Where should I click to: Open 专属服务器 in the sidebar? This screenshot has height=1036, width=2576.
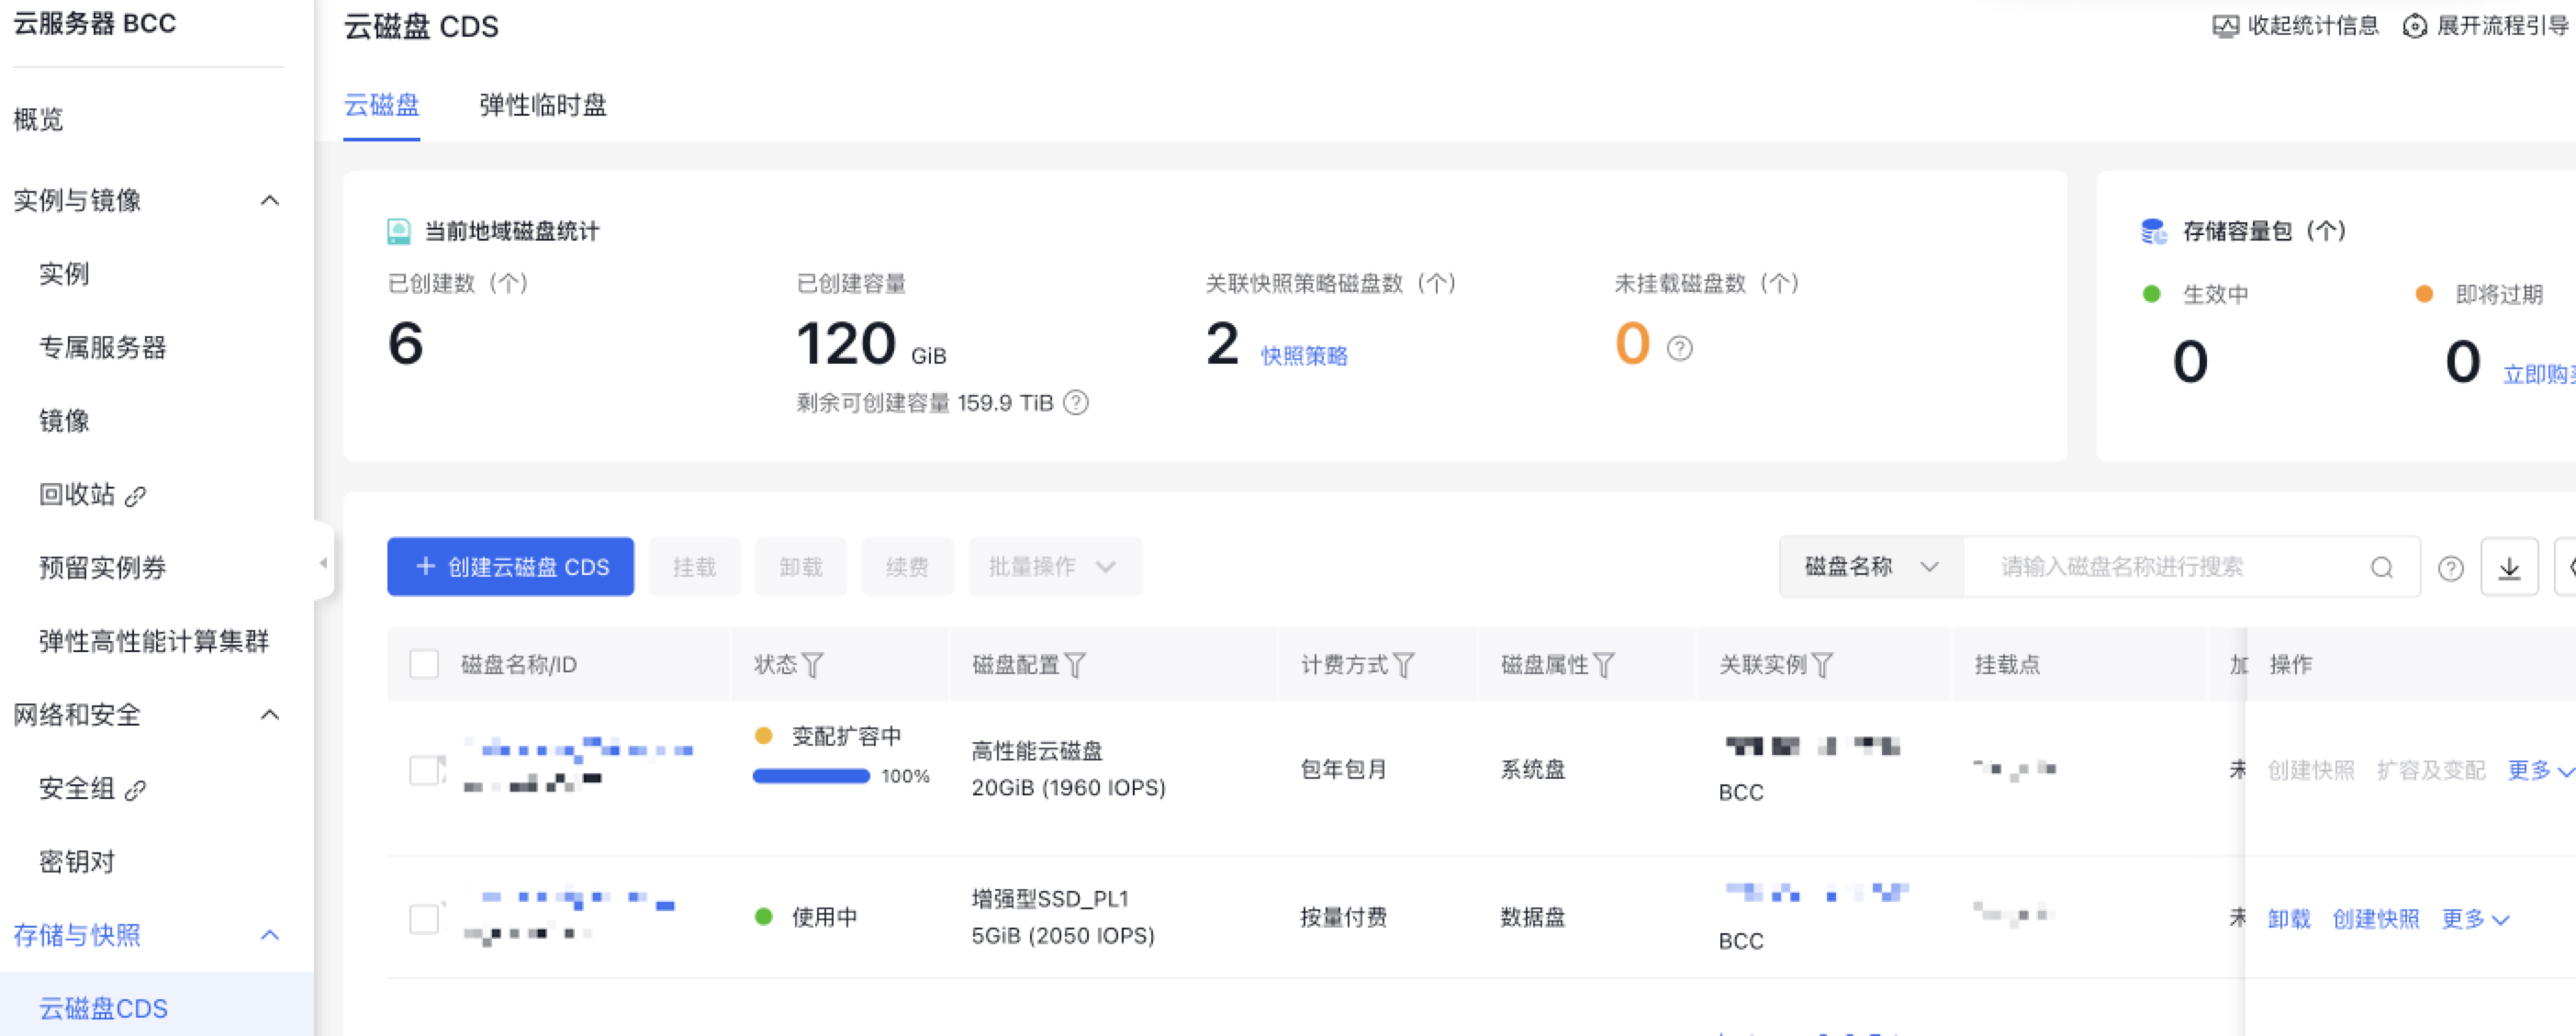click(102, 348)
